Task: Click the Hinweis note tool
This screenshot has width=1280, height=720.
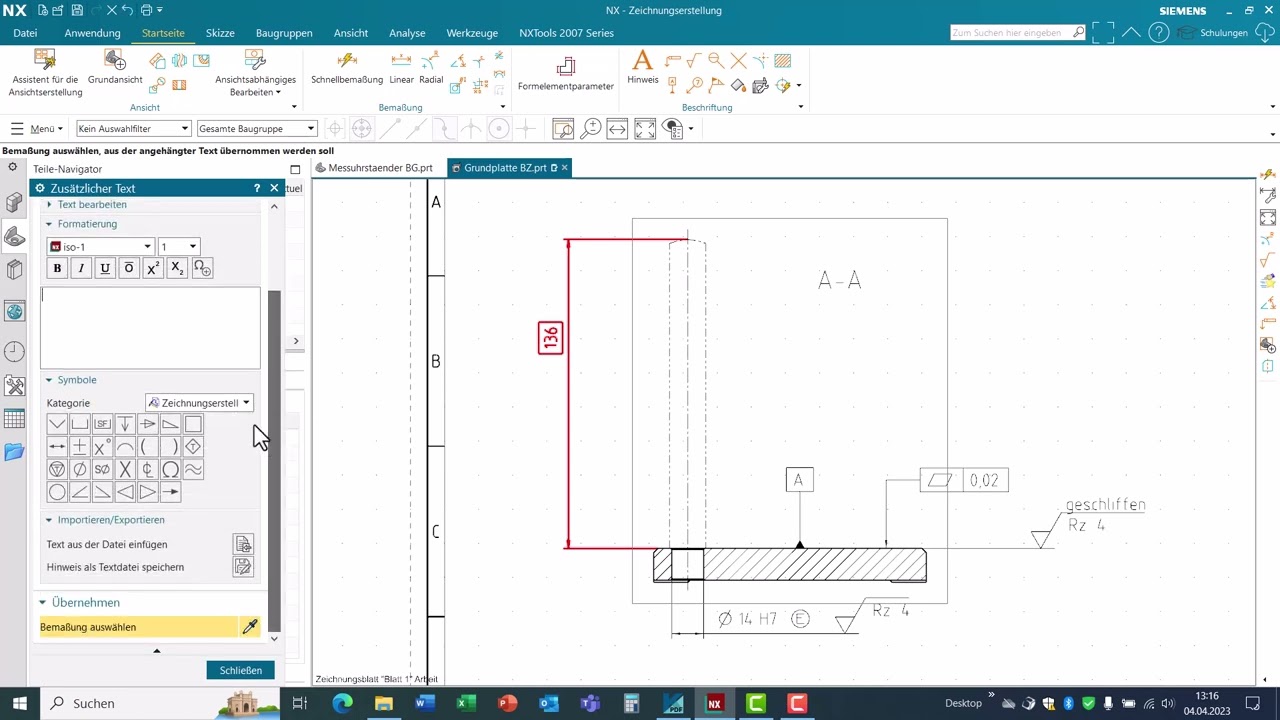Action: [643, 67]
